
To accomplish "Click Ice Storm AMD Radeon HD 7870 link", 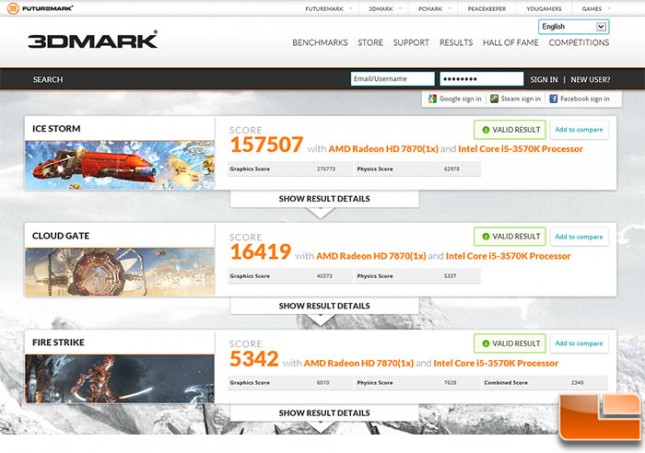I will (383, 149).
